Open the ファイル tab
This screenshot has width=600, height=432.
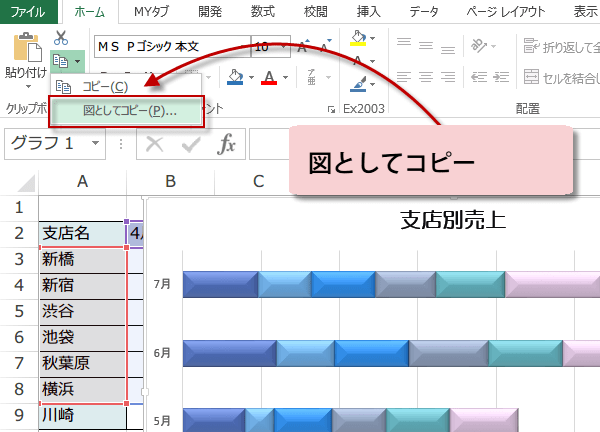[28, 12]
